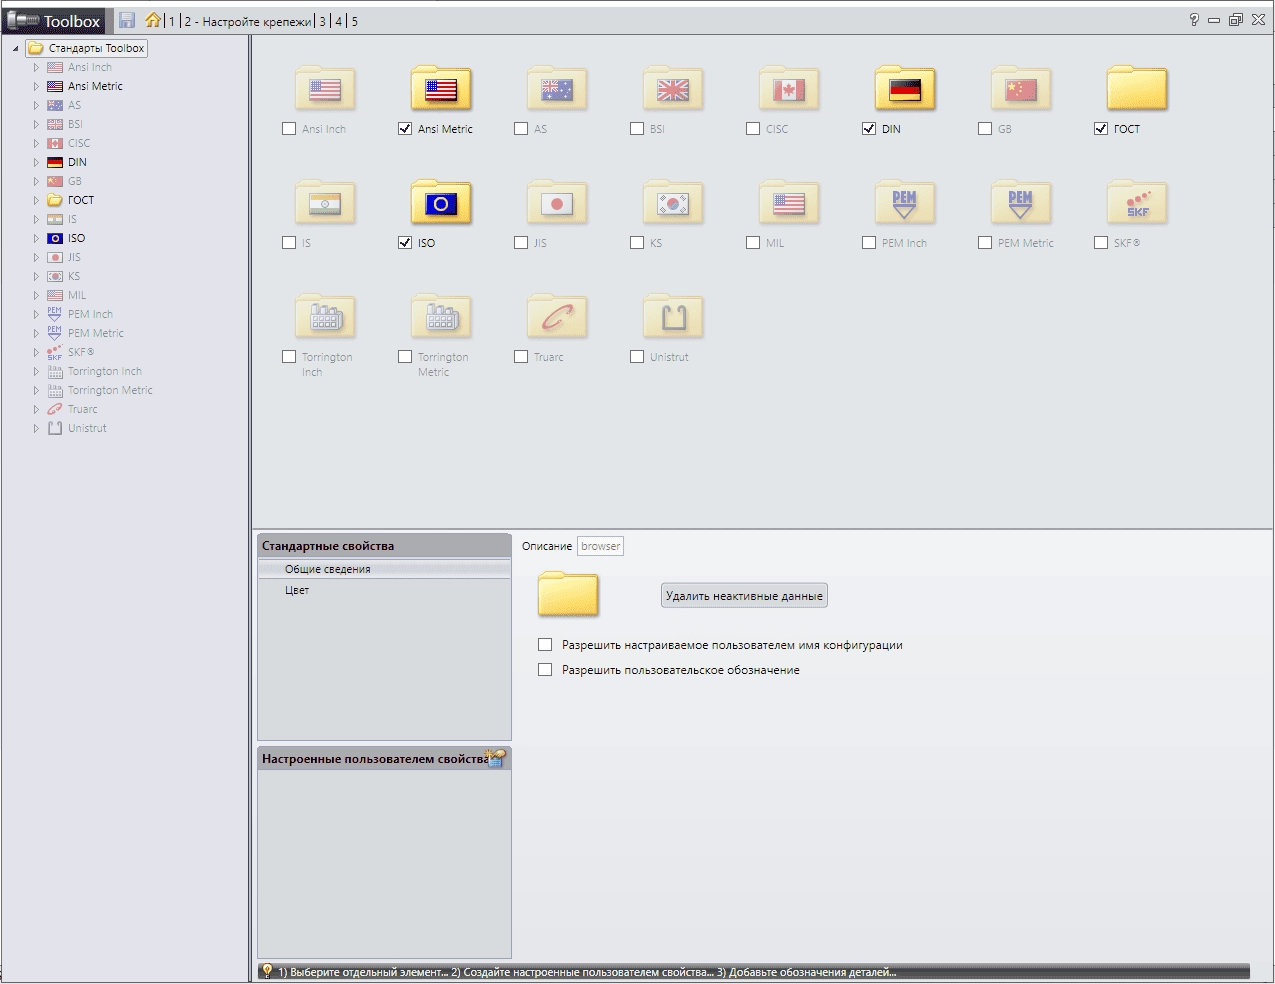
Task: Click the save diskette icon in toolbar
Action: click(127, 20)
